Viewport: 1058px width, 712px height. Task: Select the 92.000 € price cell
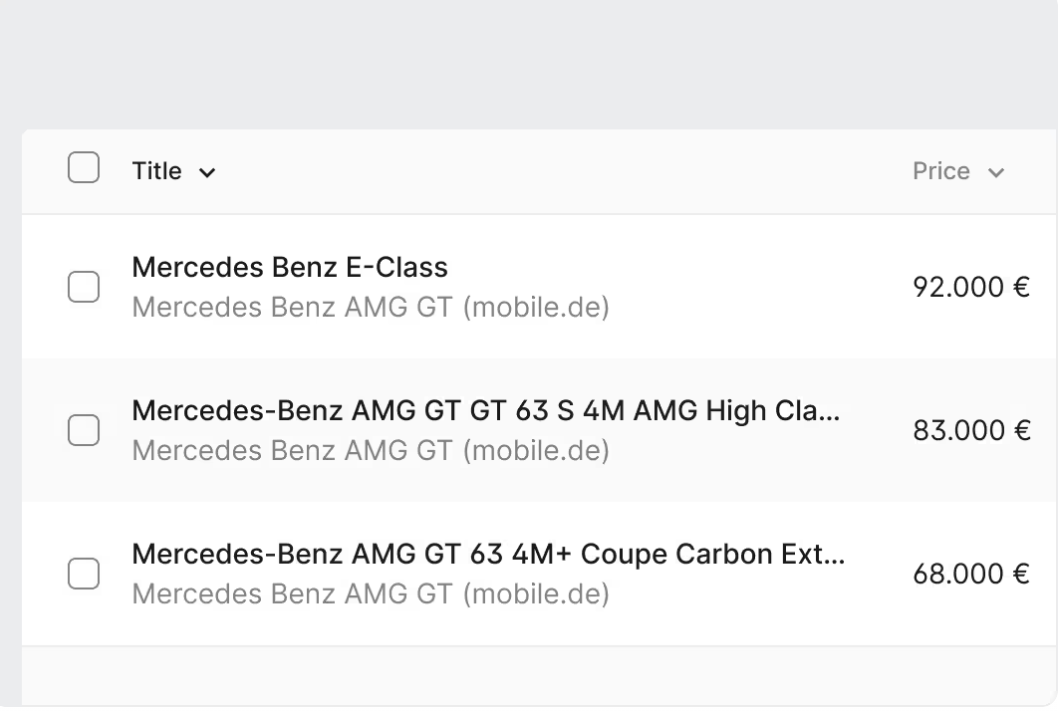click(971, 287)
